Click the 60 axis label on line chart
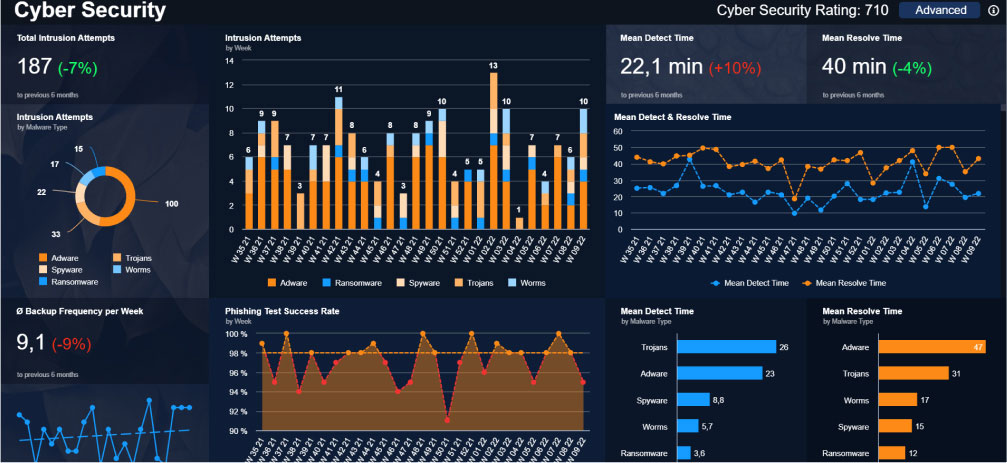The height and width of the screenshot is (463, 1007). [619, 131]
